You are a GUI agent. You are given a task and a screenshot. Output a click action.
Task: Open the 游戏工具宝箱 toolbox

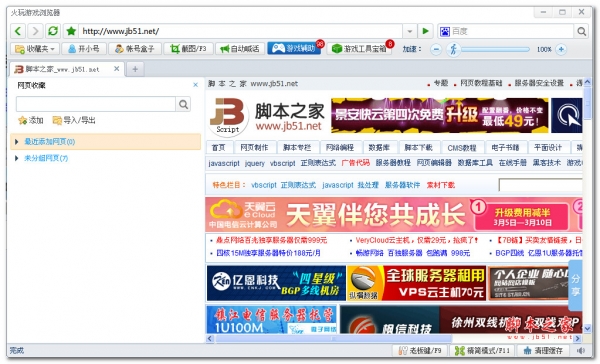[x=359, y=49]
